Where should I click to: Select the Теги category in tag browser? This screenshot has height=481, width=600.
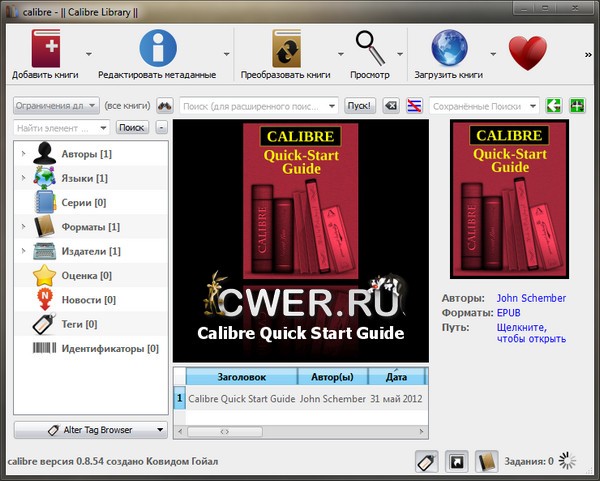tap(78, 324)
